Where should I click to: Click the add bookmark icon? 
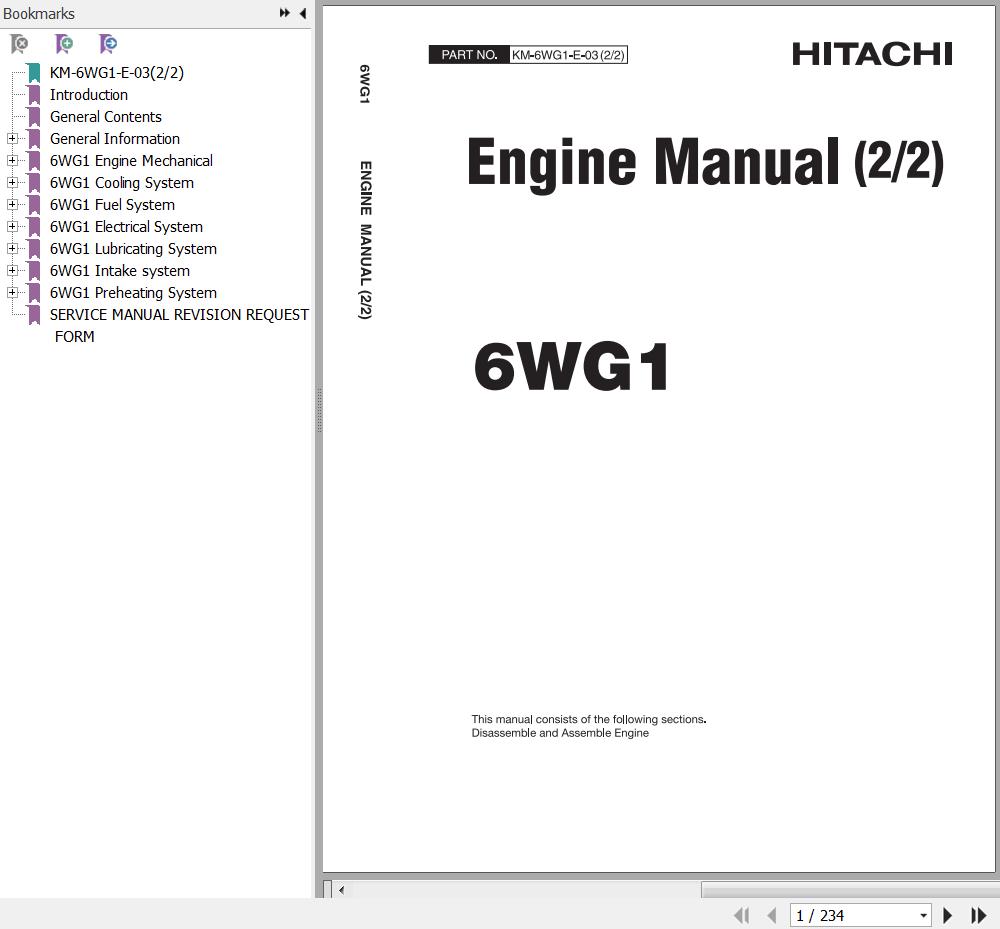point(64,44)
